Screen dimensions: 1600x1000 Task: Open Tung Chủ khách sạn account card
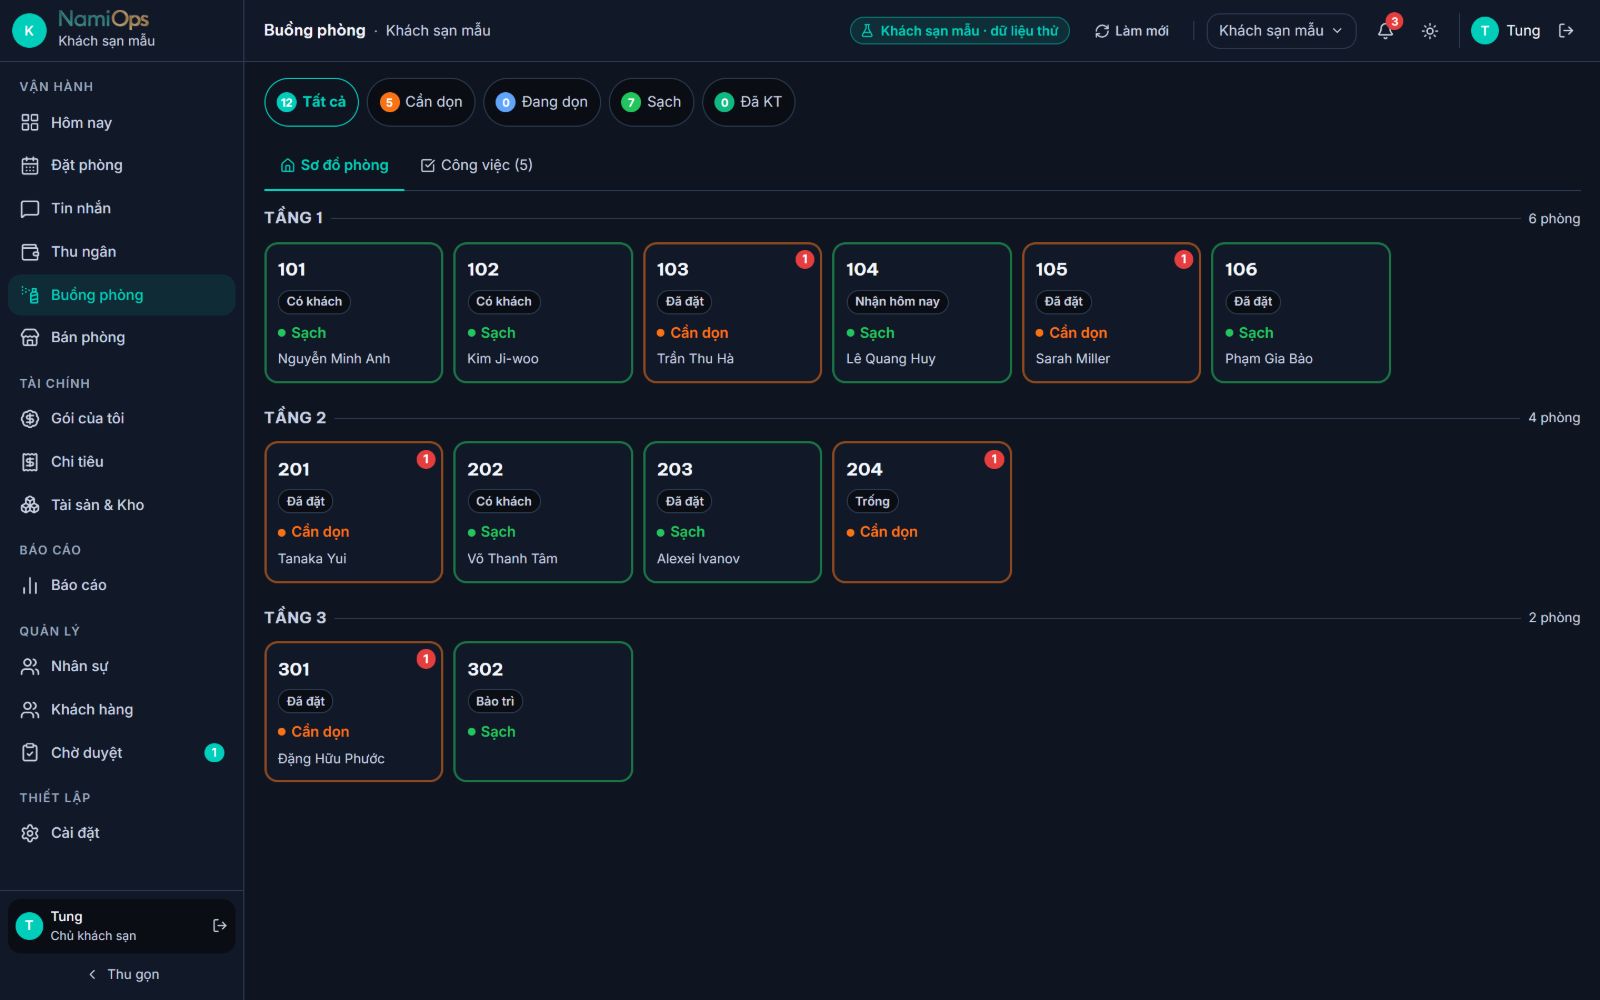pyautogui.click(x=121, y=926)
